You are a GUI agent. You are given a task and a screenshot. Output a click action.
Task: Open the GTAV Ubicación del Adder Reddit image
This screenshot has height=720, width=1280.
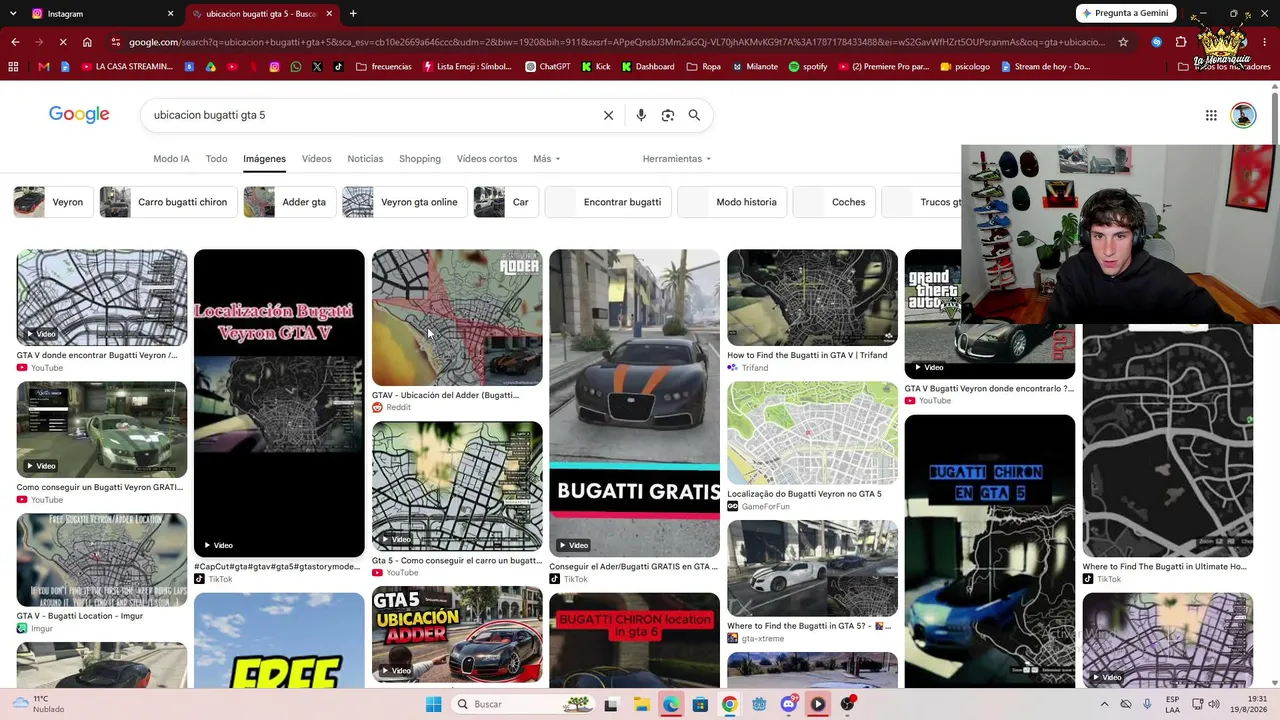pos(457,317)
